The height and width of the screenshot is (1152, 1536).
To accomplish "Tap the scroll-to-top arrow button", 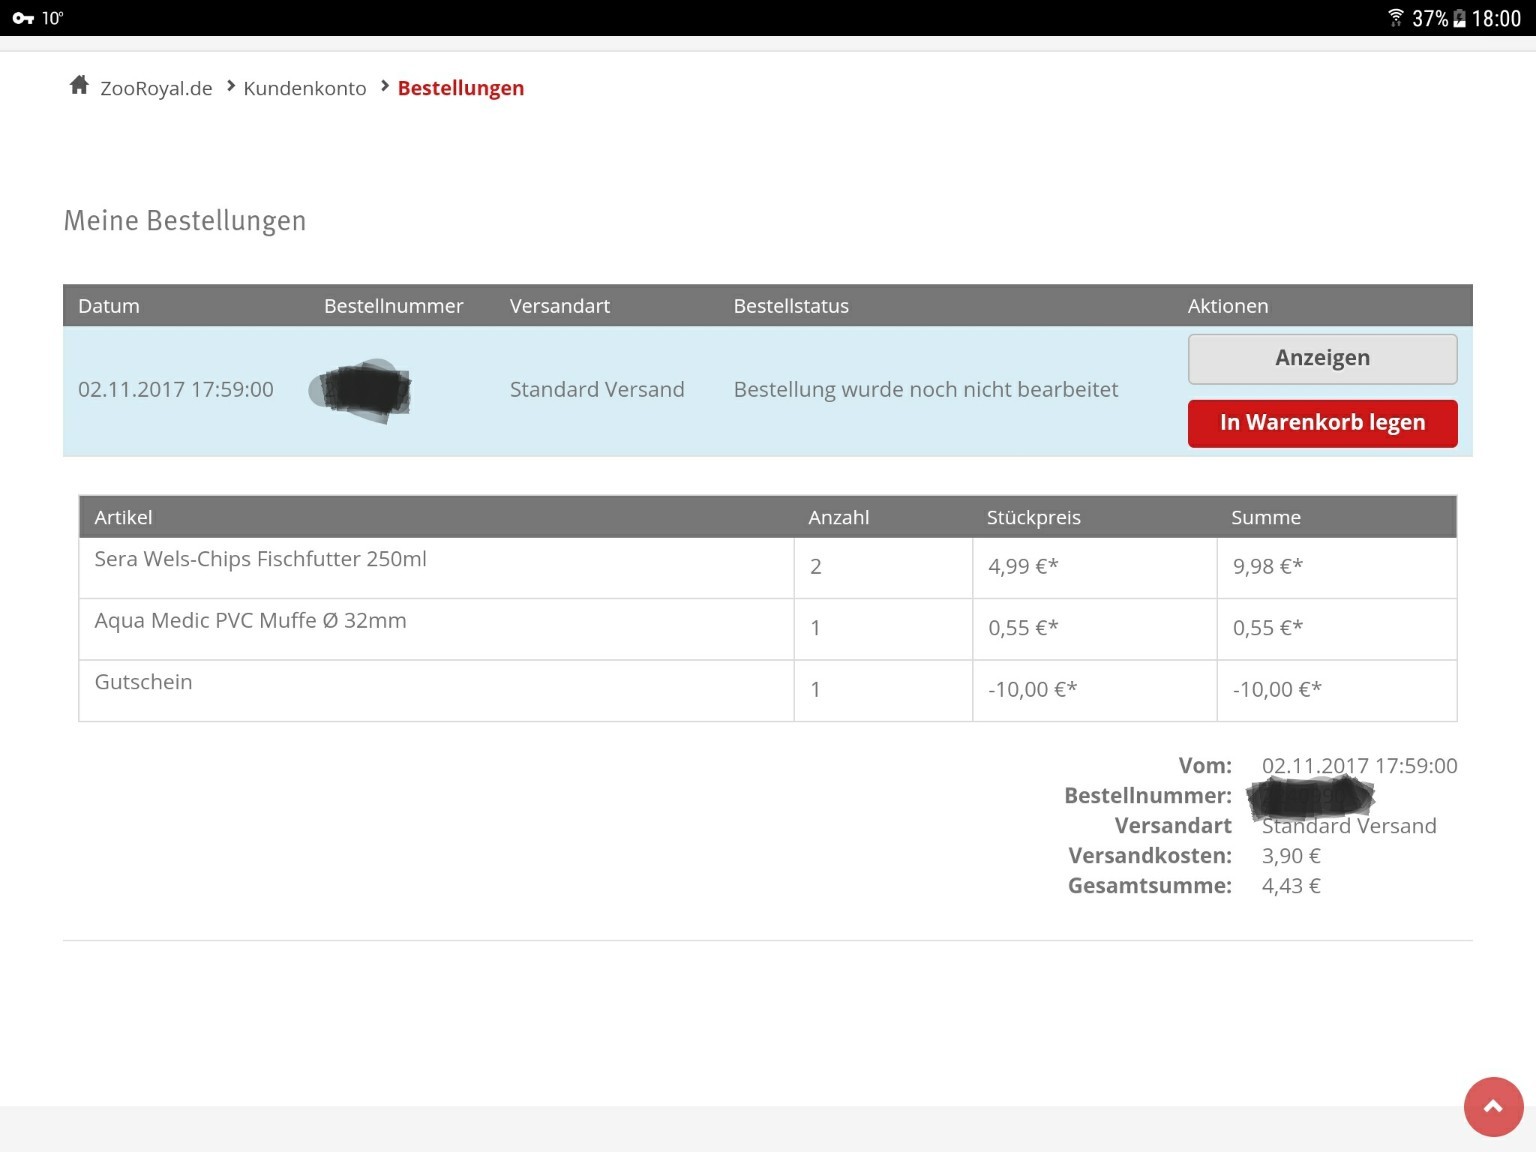I will pyautogui.click(x=1493, y=1106).
